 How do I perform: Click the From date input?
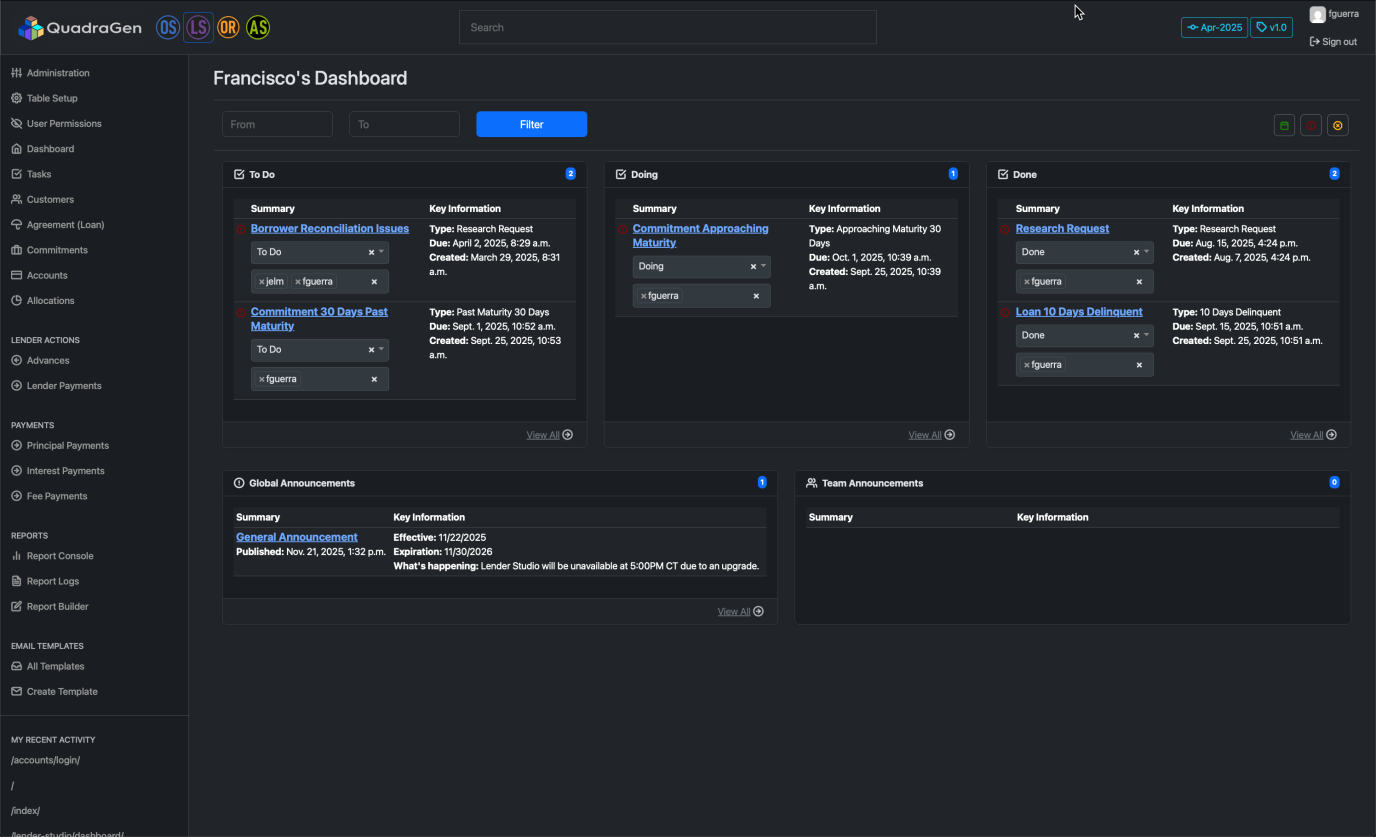pos(277,125)
